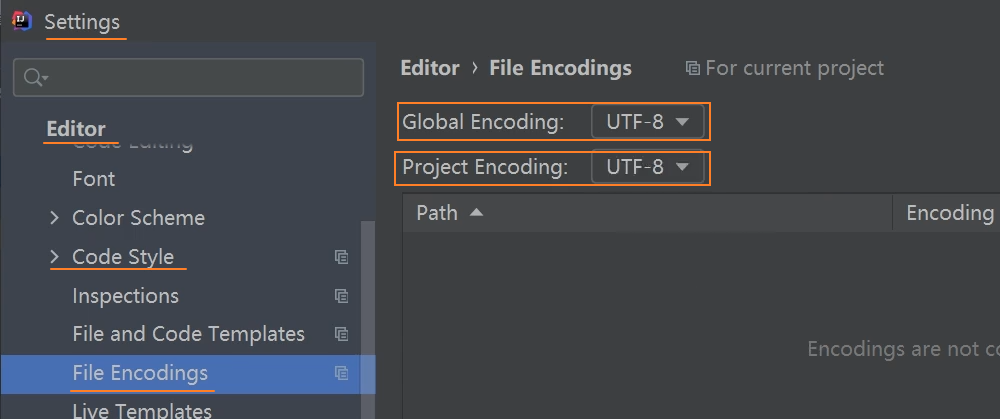Open the Global Encoding dropdown
1000x419 pixels.
point(649,122)
